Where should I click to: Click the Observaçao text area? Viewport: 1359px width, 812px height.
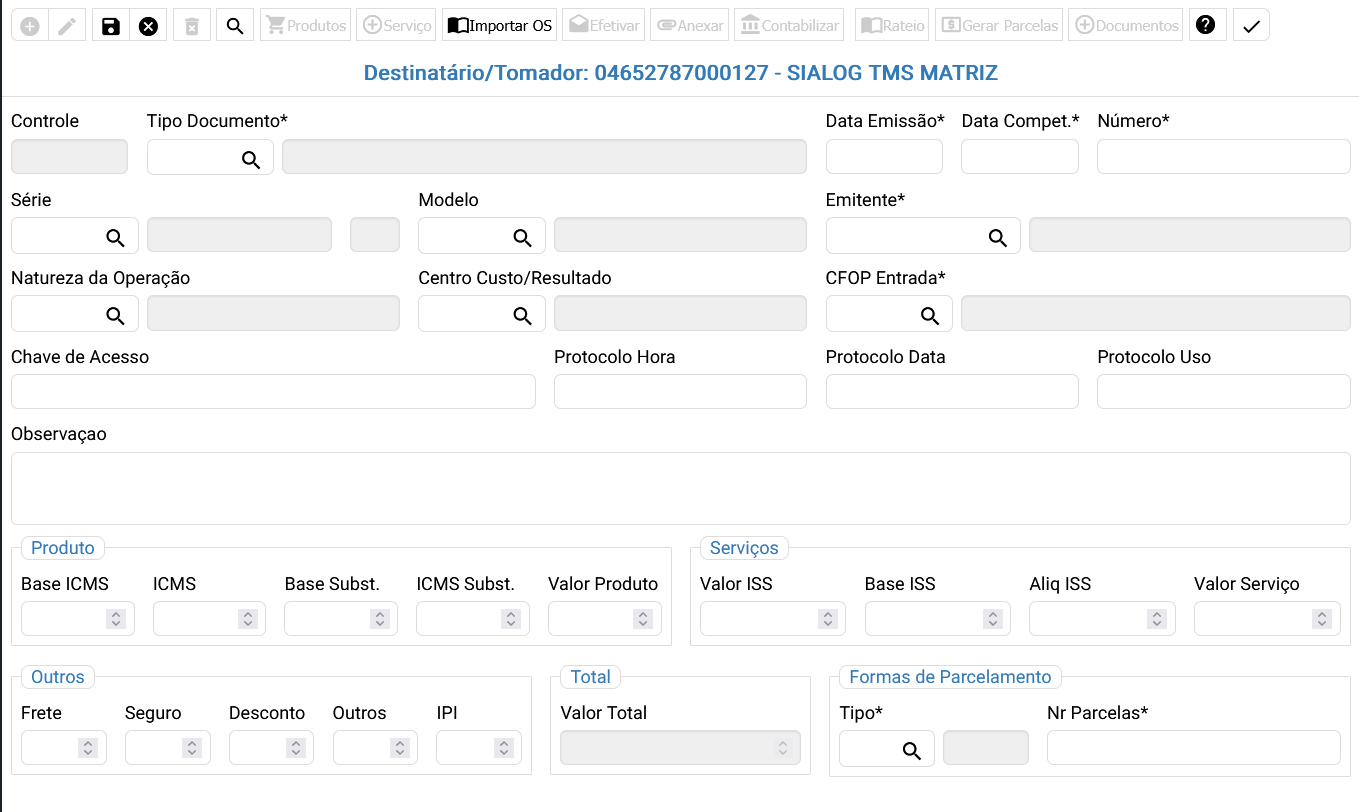point(680,488)
